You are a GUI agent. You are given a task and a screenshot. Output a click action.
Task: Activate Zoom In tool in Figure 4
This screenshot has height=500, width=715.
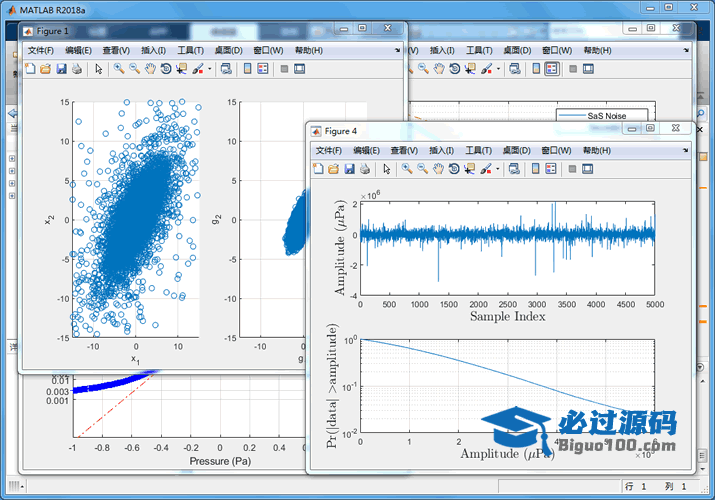point(407,169)
